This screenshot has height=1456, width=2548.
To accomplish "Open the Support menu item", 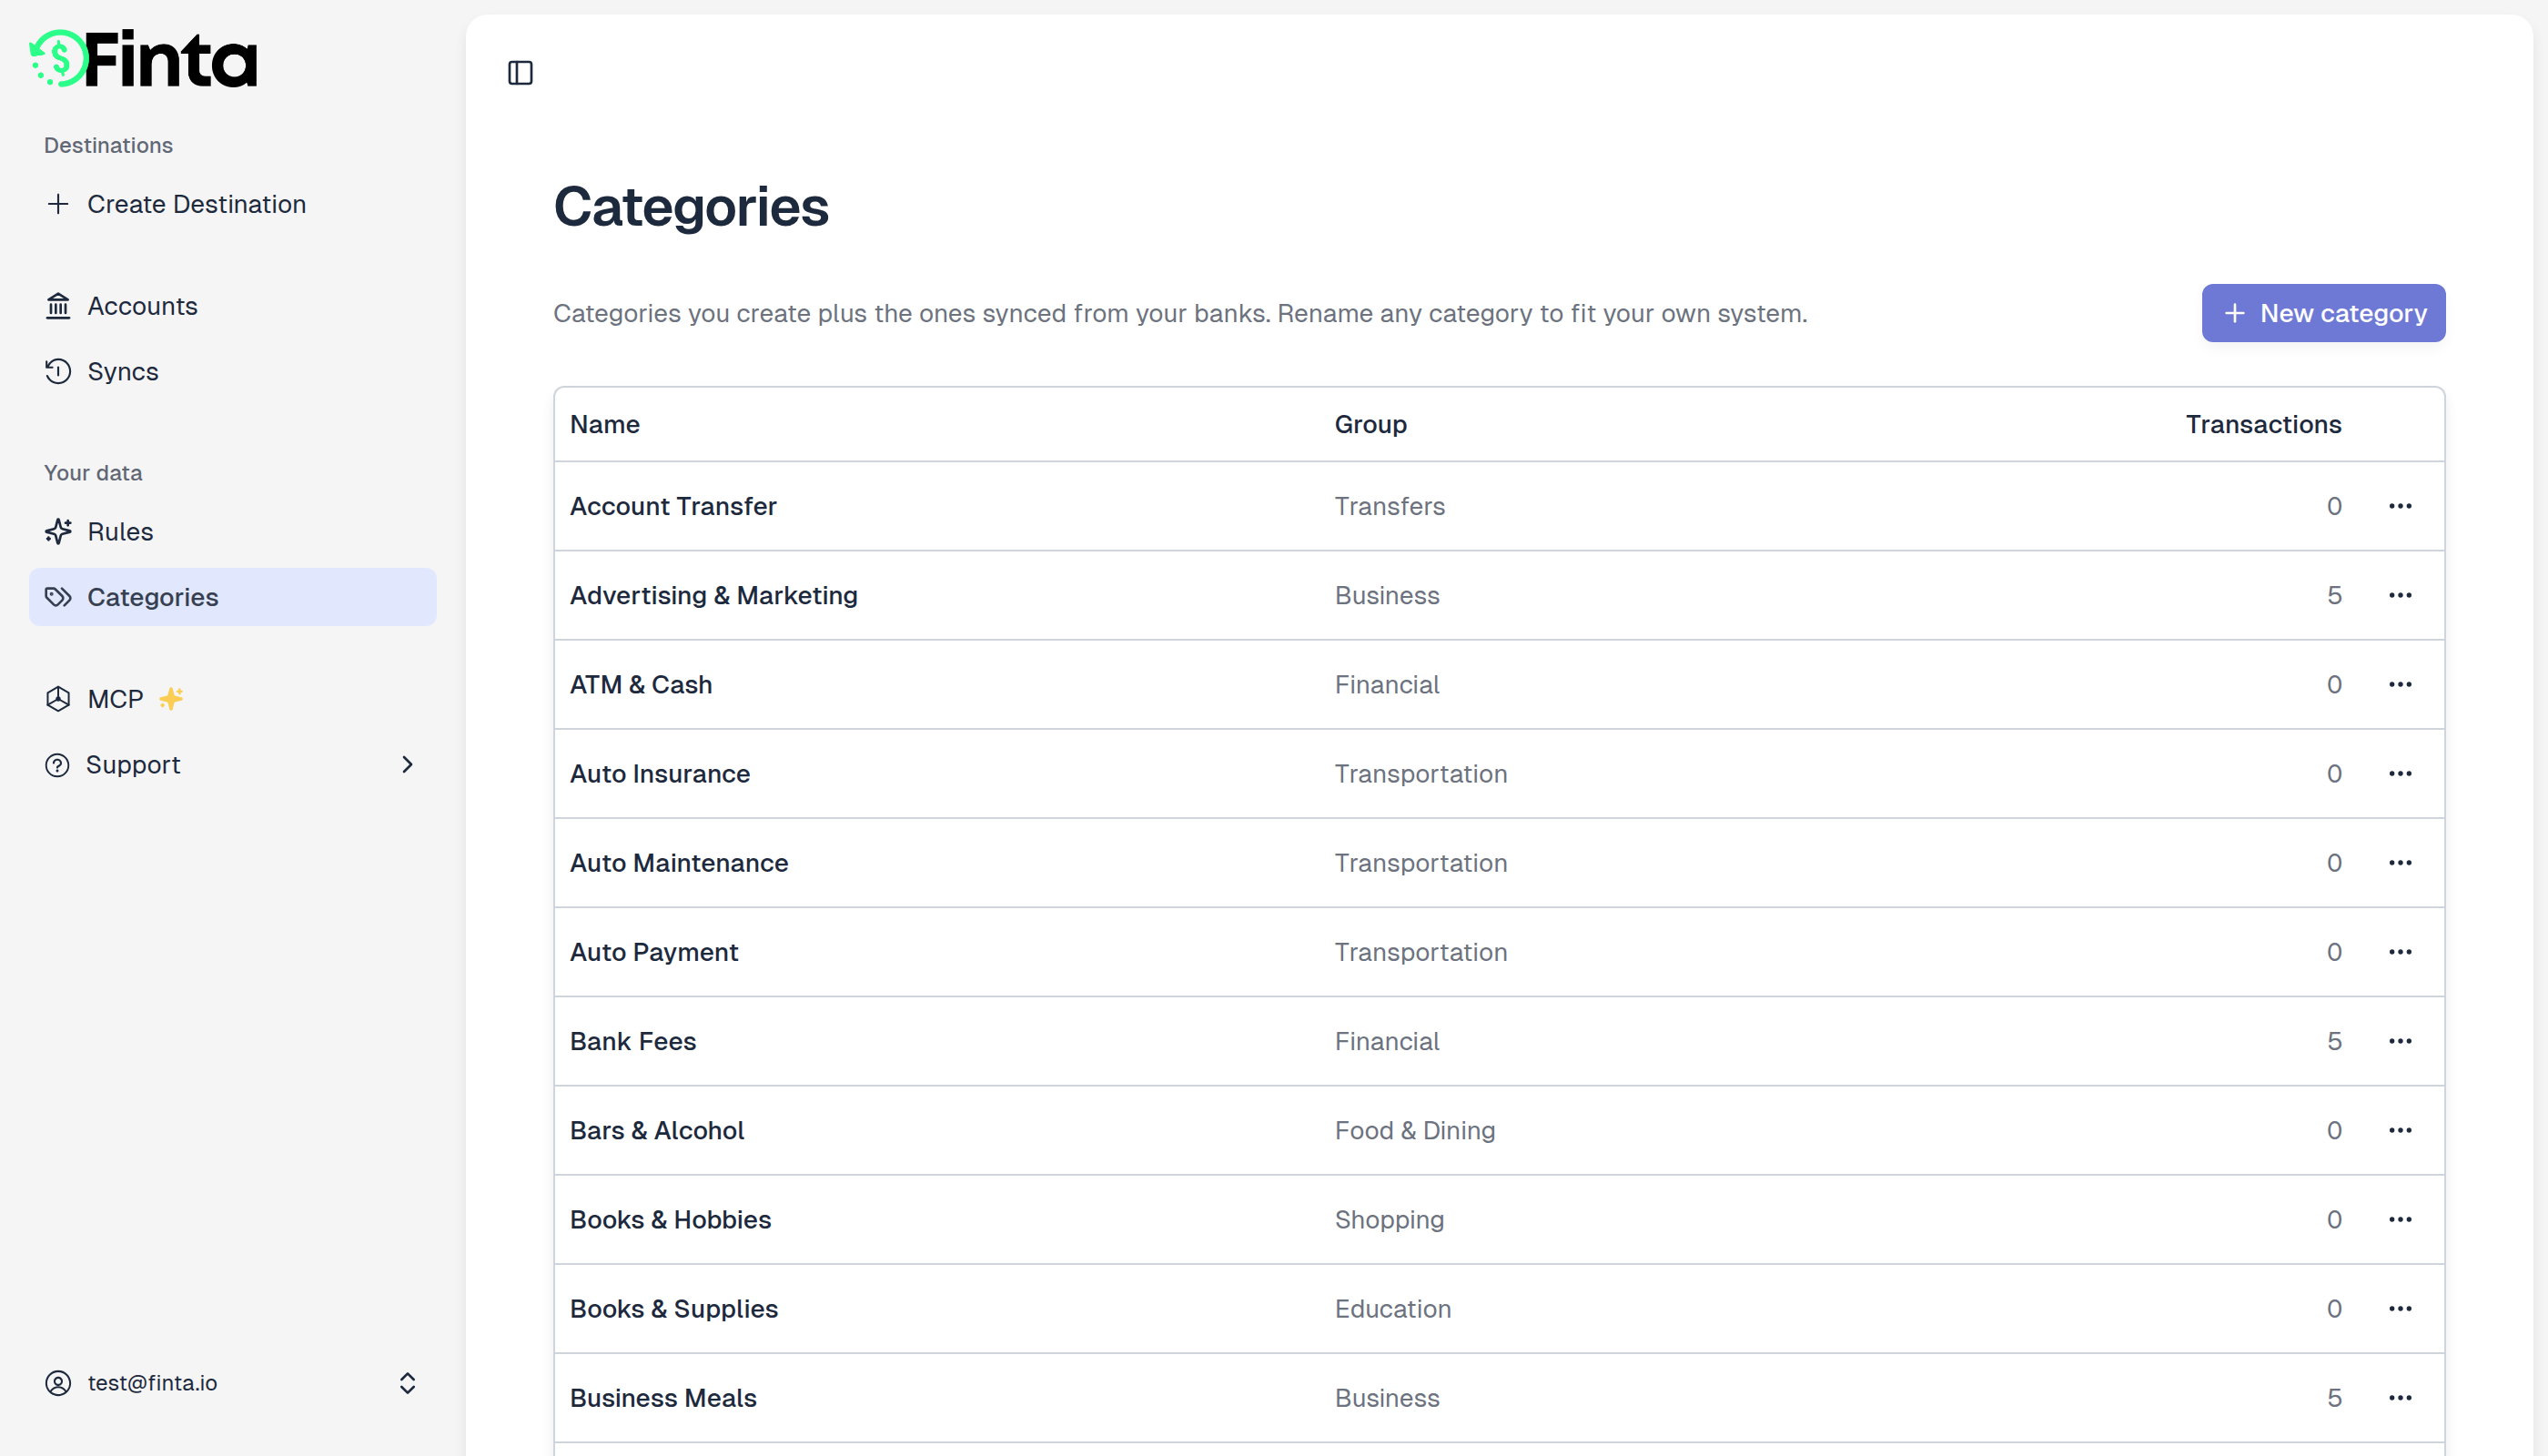I will (x=233, y=765).
